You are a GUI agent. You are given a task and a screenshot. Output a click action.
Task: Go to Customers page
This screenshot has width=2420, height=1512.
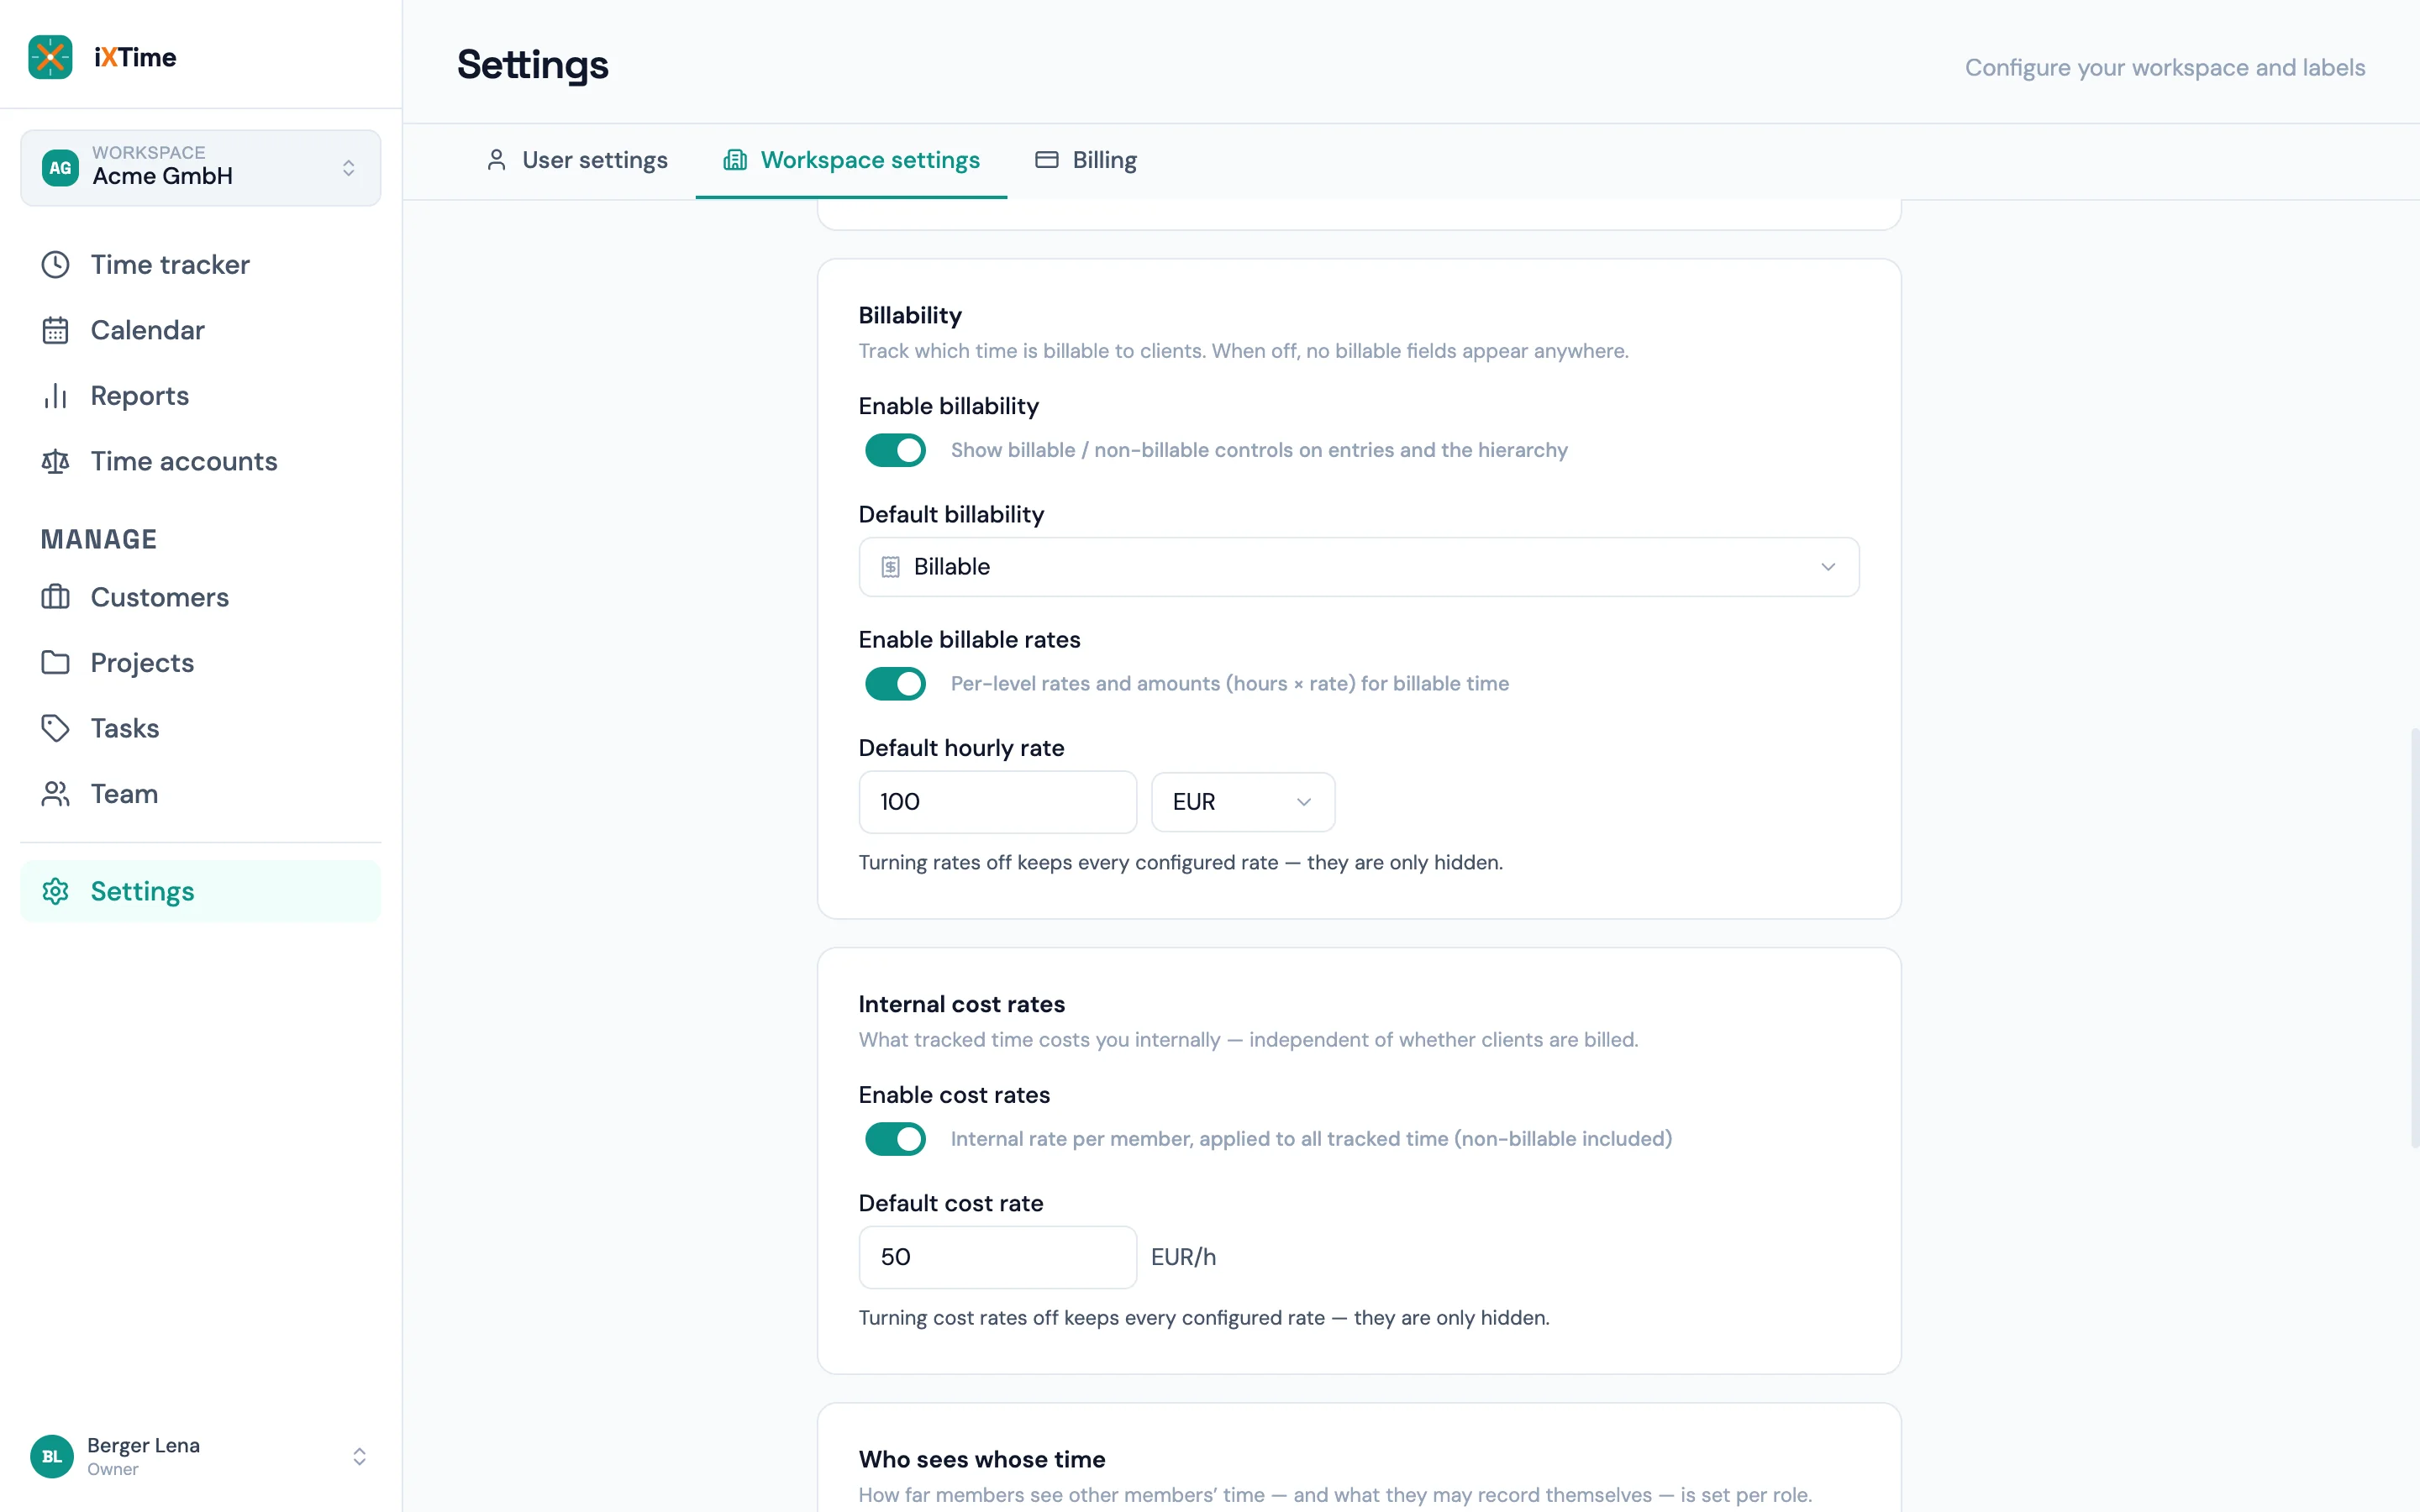pos(200,597)
